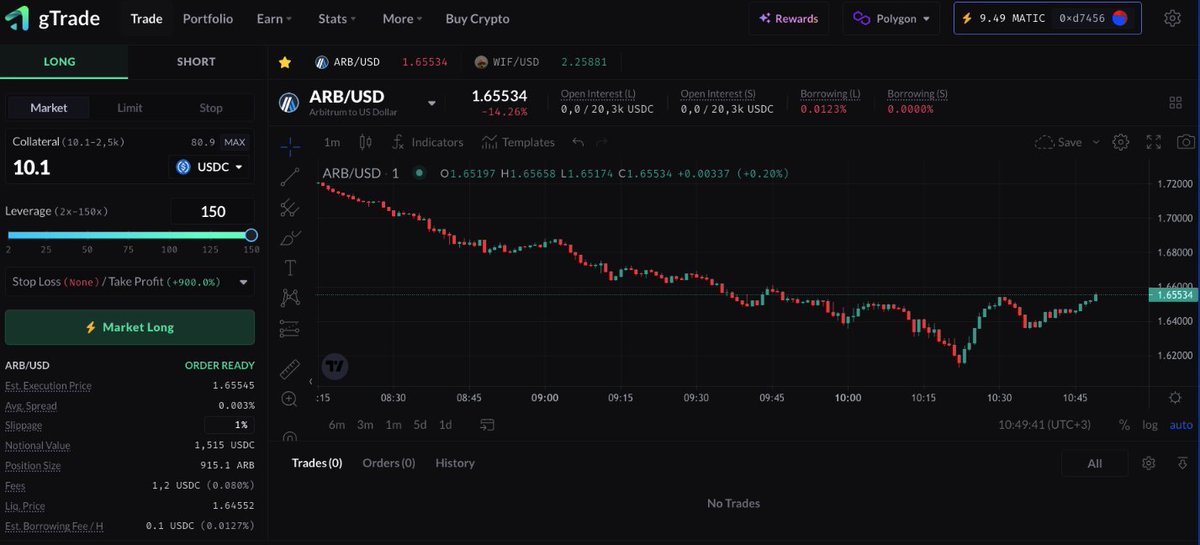Click the gTrade logo

[x=52, y=18]
